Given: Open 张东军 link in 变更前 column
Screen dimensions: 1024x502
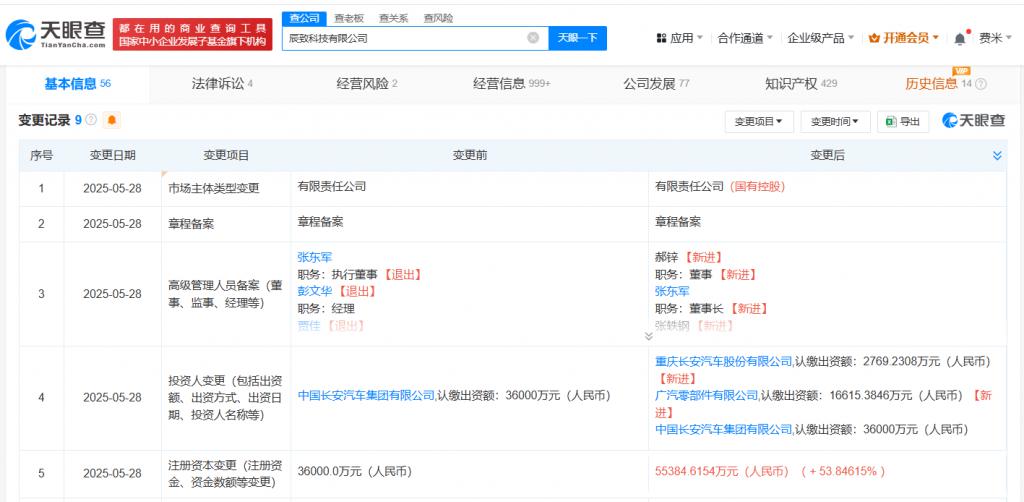Looking at the screenshot, I should point(315,257).
